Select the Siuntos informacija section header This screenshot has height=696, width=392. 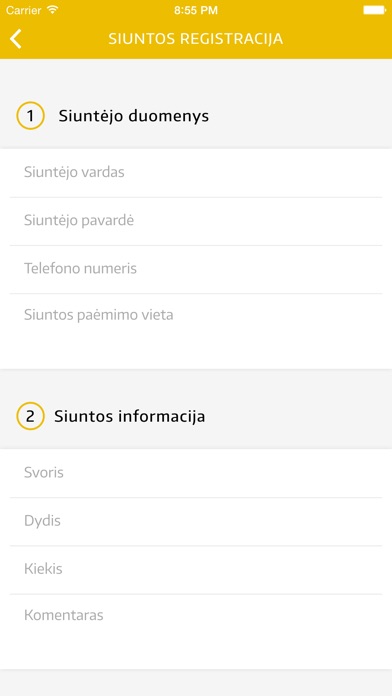[130, 416]
